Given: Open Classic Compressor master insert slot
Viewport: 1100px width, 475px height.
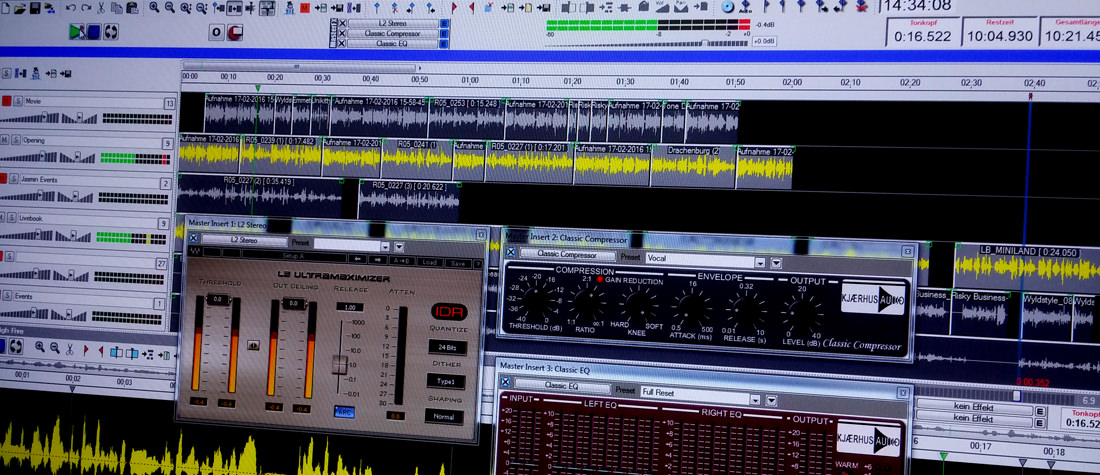Looking at the screenshot, I should (392, 34).
